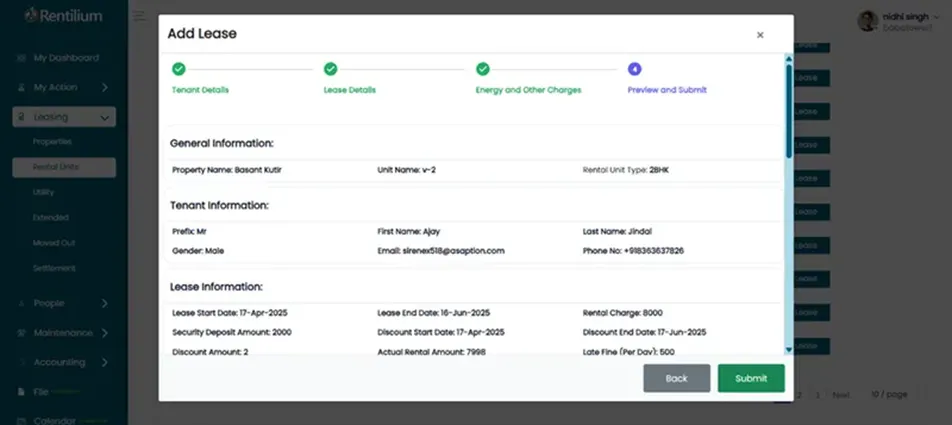Viewport: 952px width, 425px height.
Task: Click Lease End Date: 16-Jun-2025
Action: coord(434,313)
